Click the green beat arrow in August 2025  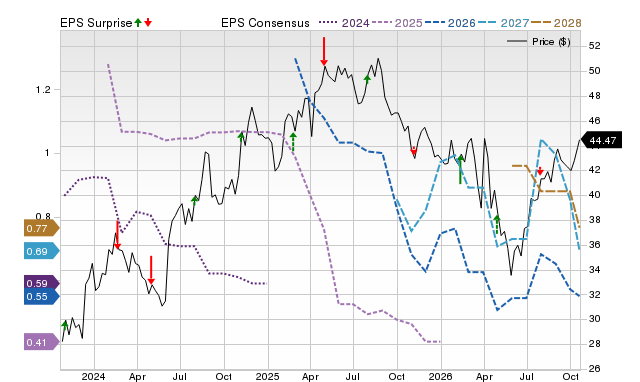coord(367,79)
